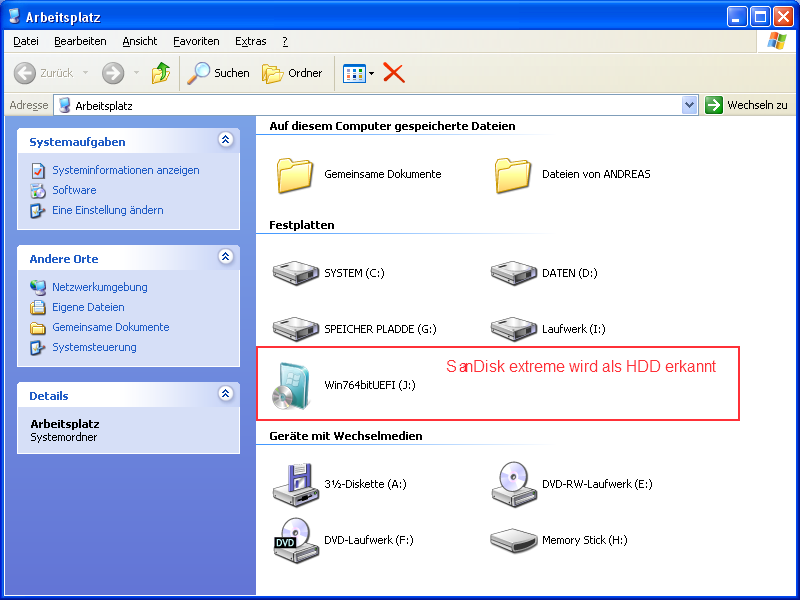Image resolution: width=800 pixels, height=600 pixels.
Task: Click the Forward arrow icon
Action: (x=113, y=73)
